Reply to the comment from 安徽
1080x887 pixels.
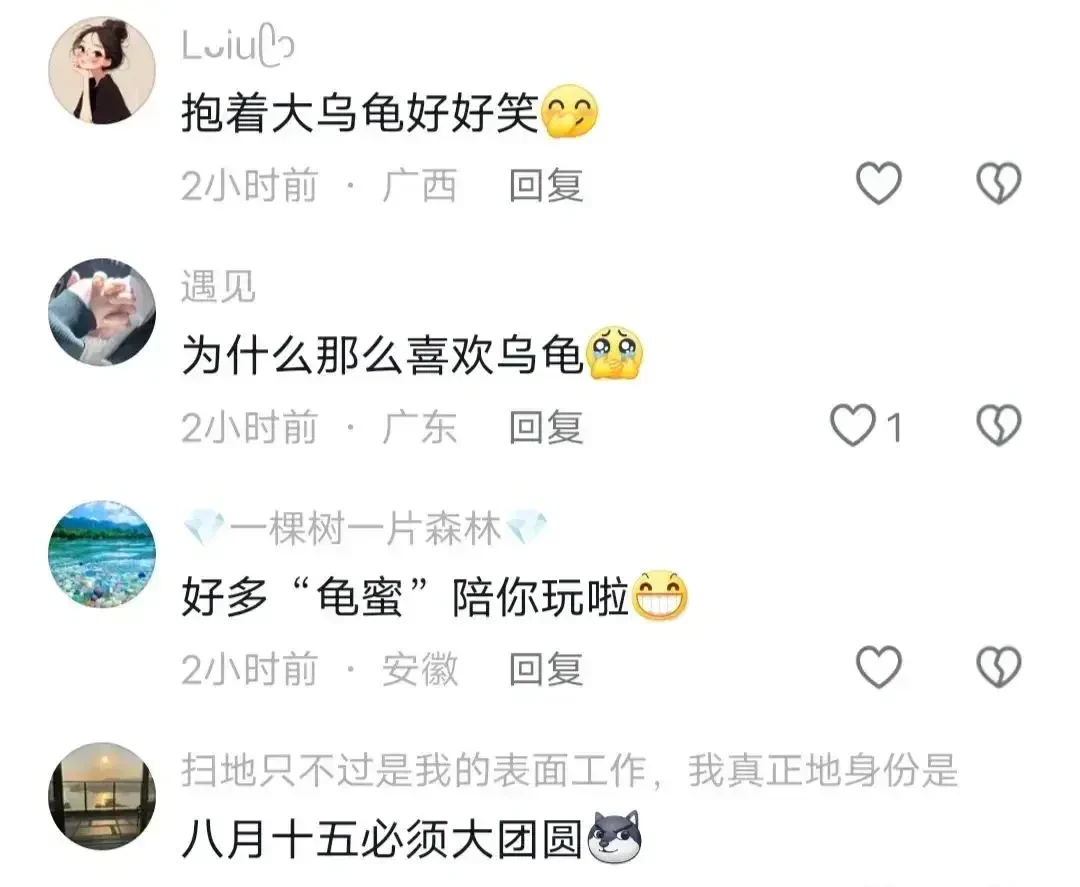(x=546, y=669)
